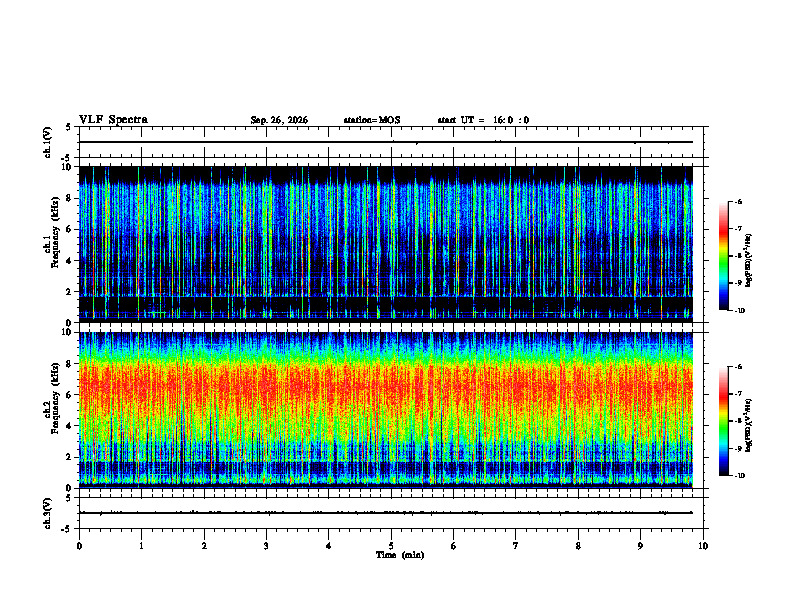Image resolution: width=792 pixels, height=612 pixels.
Task: Click the dark 1 kHz band in ch.1 spectrogram
Action: (x=386, y=304)
